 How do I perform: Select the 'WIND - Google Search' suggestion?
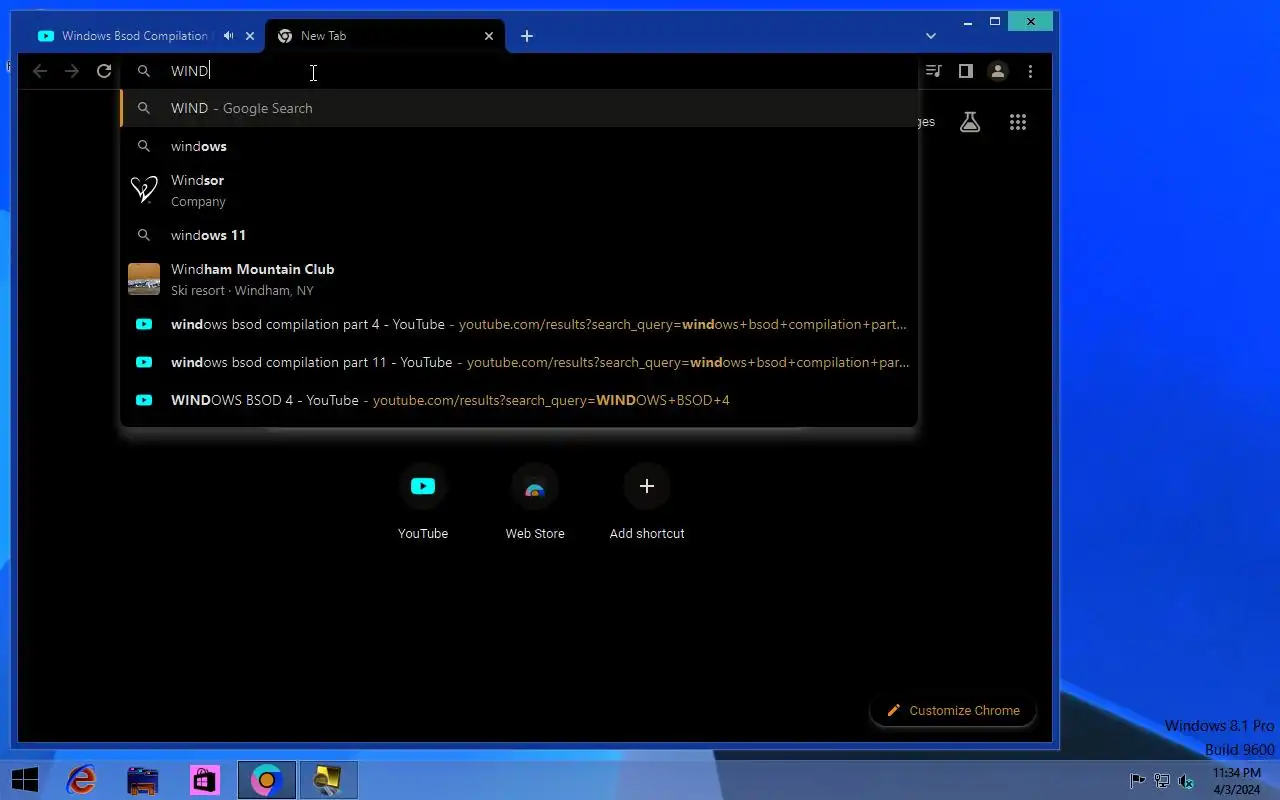[x=519, y=108]
